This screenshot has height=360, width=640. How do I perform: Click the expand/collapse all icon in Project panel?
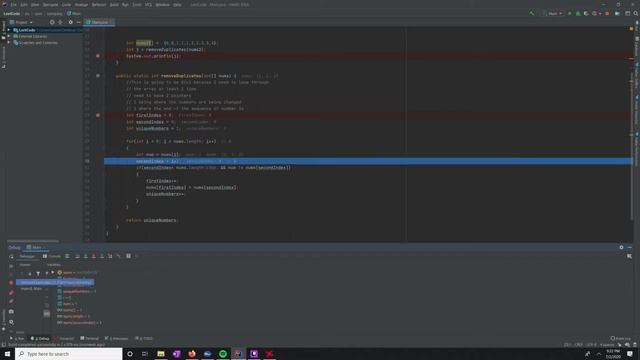(x=60, y=22)
